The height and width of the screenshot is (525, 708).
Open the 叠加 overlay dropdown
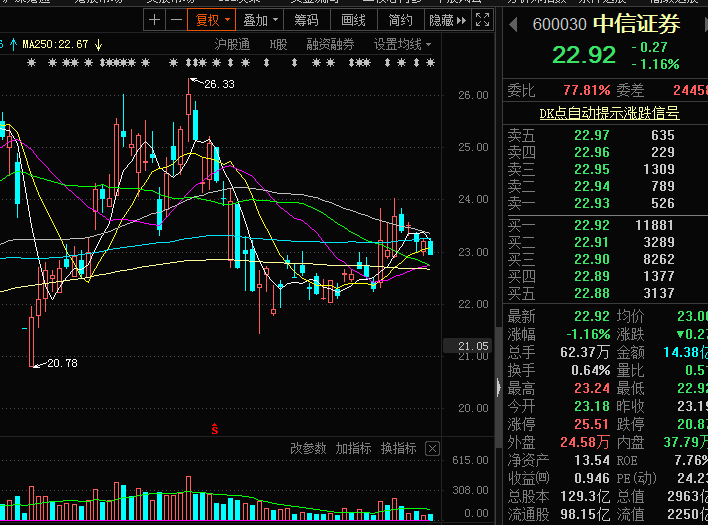pyautogui.click(x=260, y=20)
